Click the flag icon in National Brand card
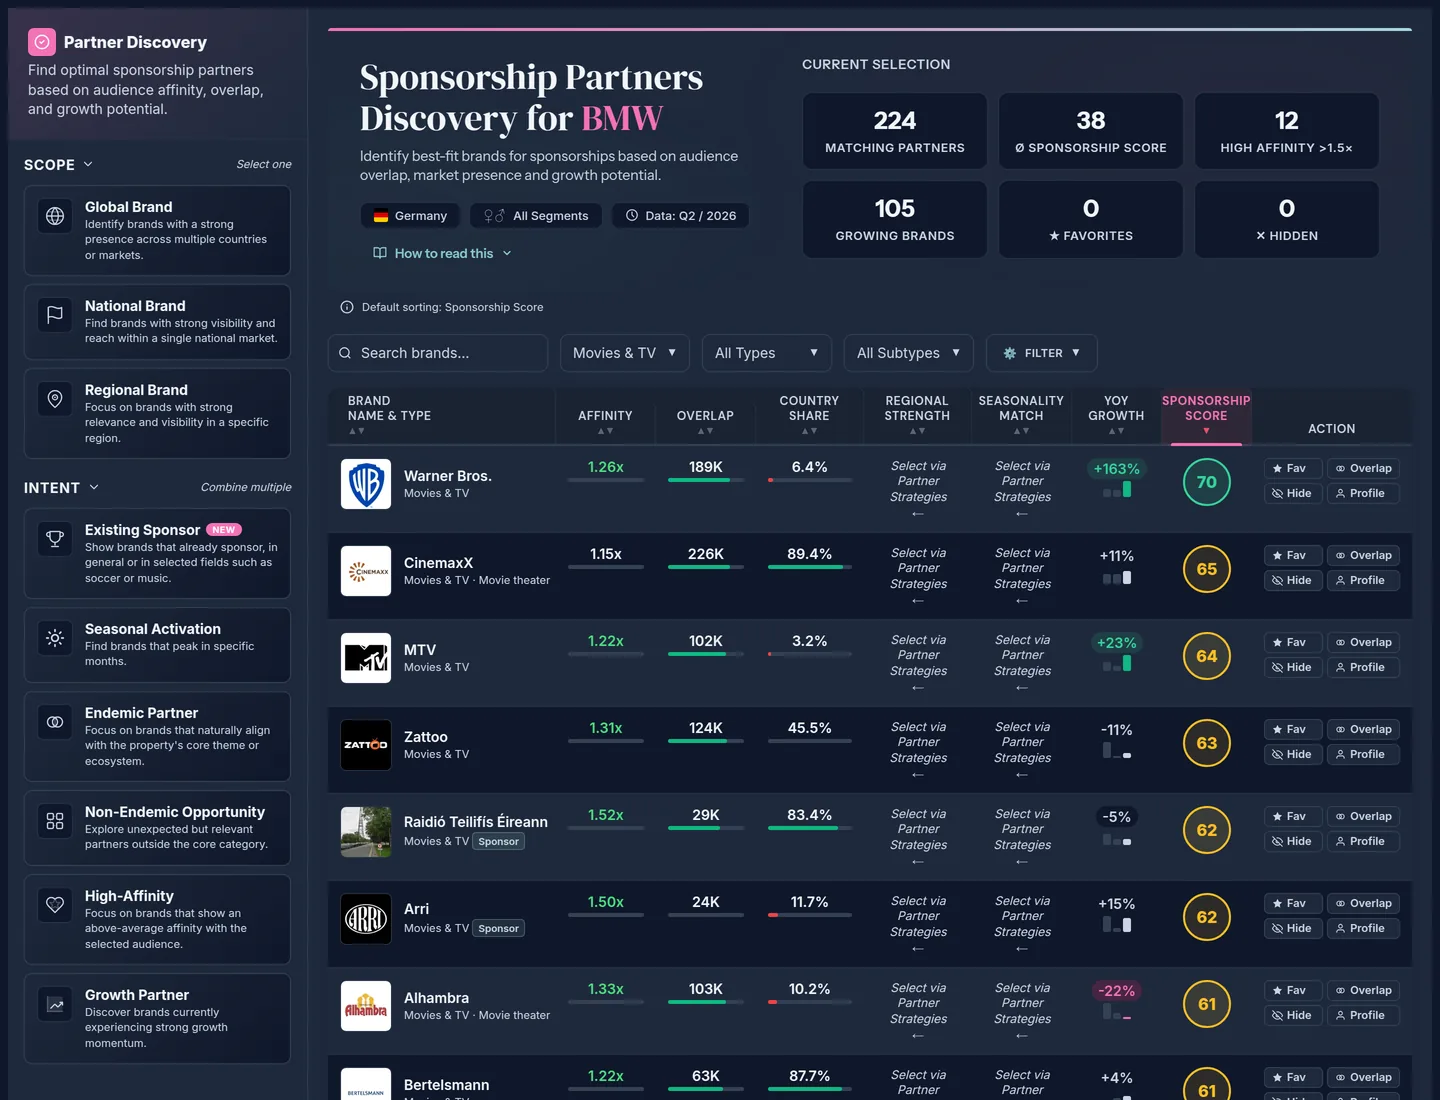 click(55, 315)
